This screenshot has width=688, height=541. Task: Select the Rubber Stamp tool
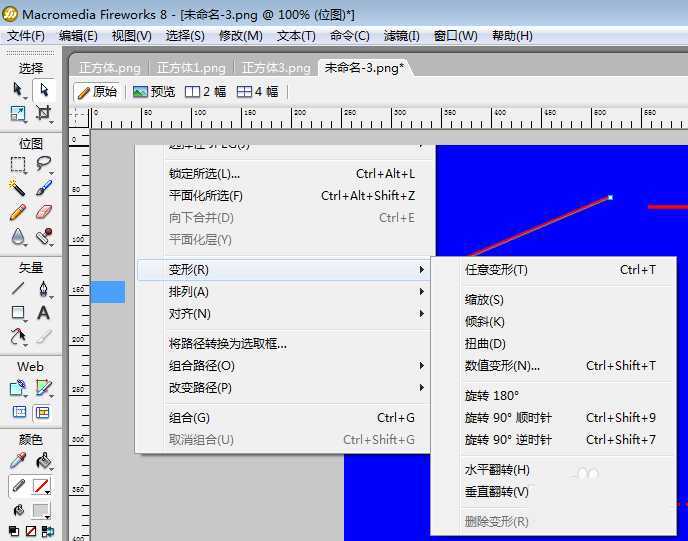(43, 237)
